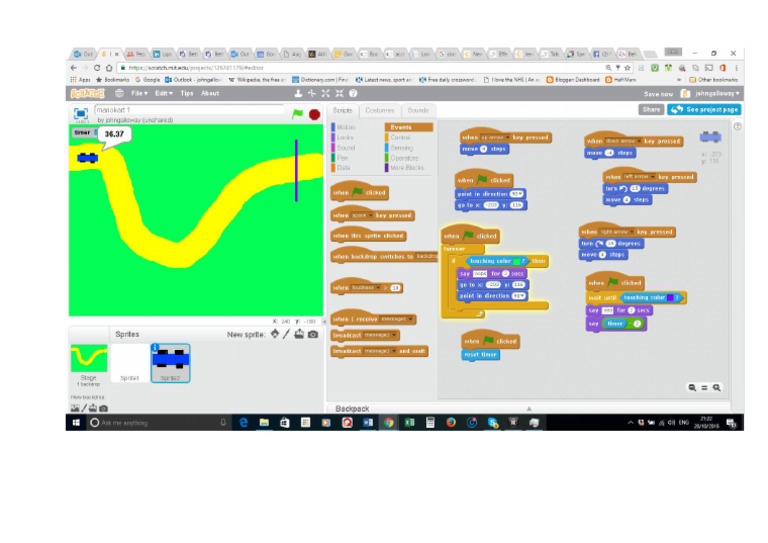Choose new sprite from library icon
This screenshot has height=543, width=768.
coord(275,334)
